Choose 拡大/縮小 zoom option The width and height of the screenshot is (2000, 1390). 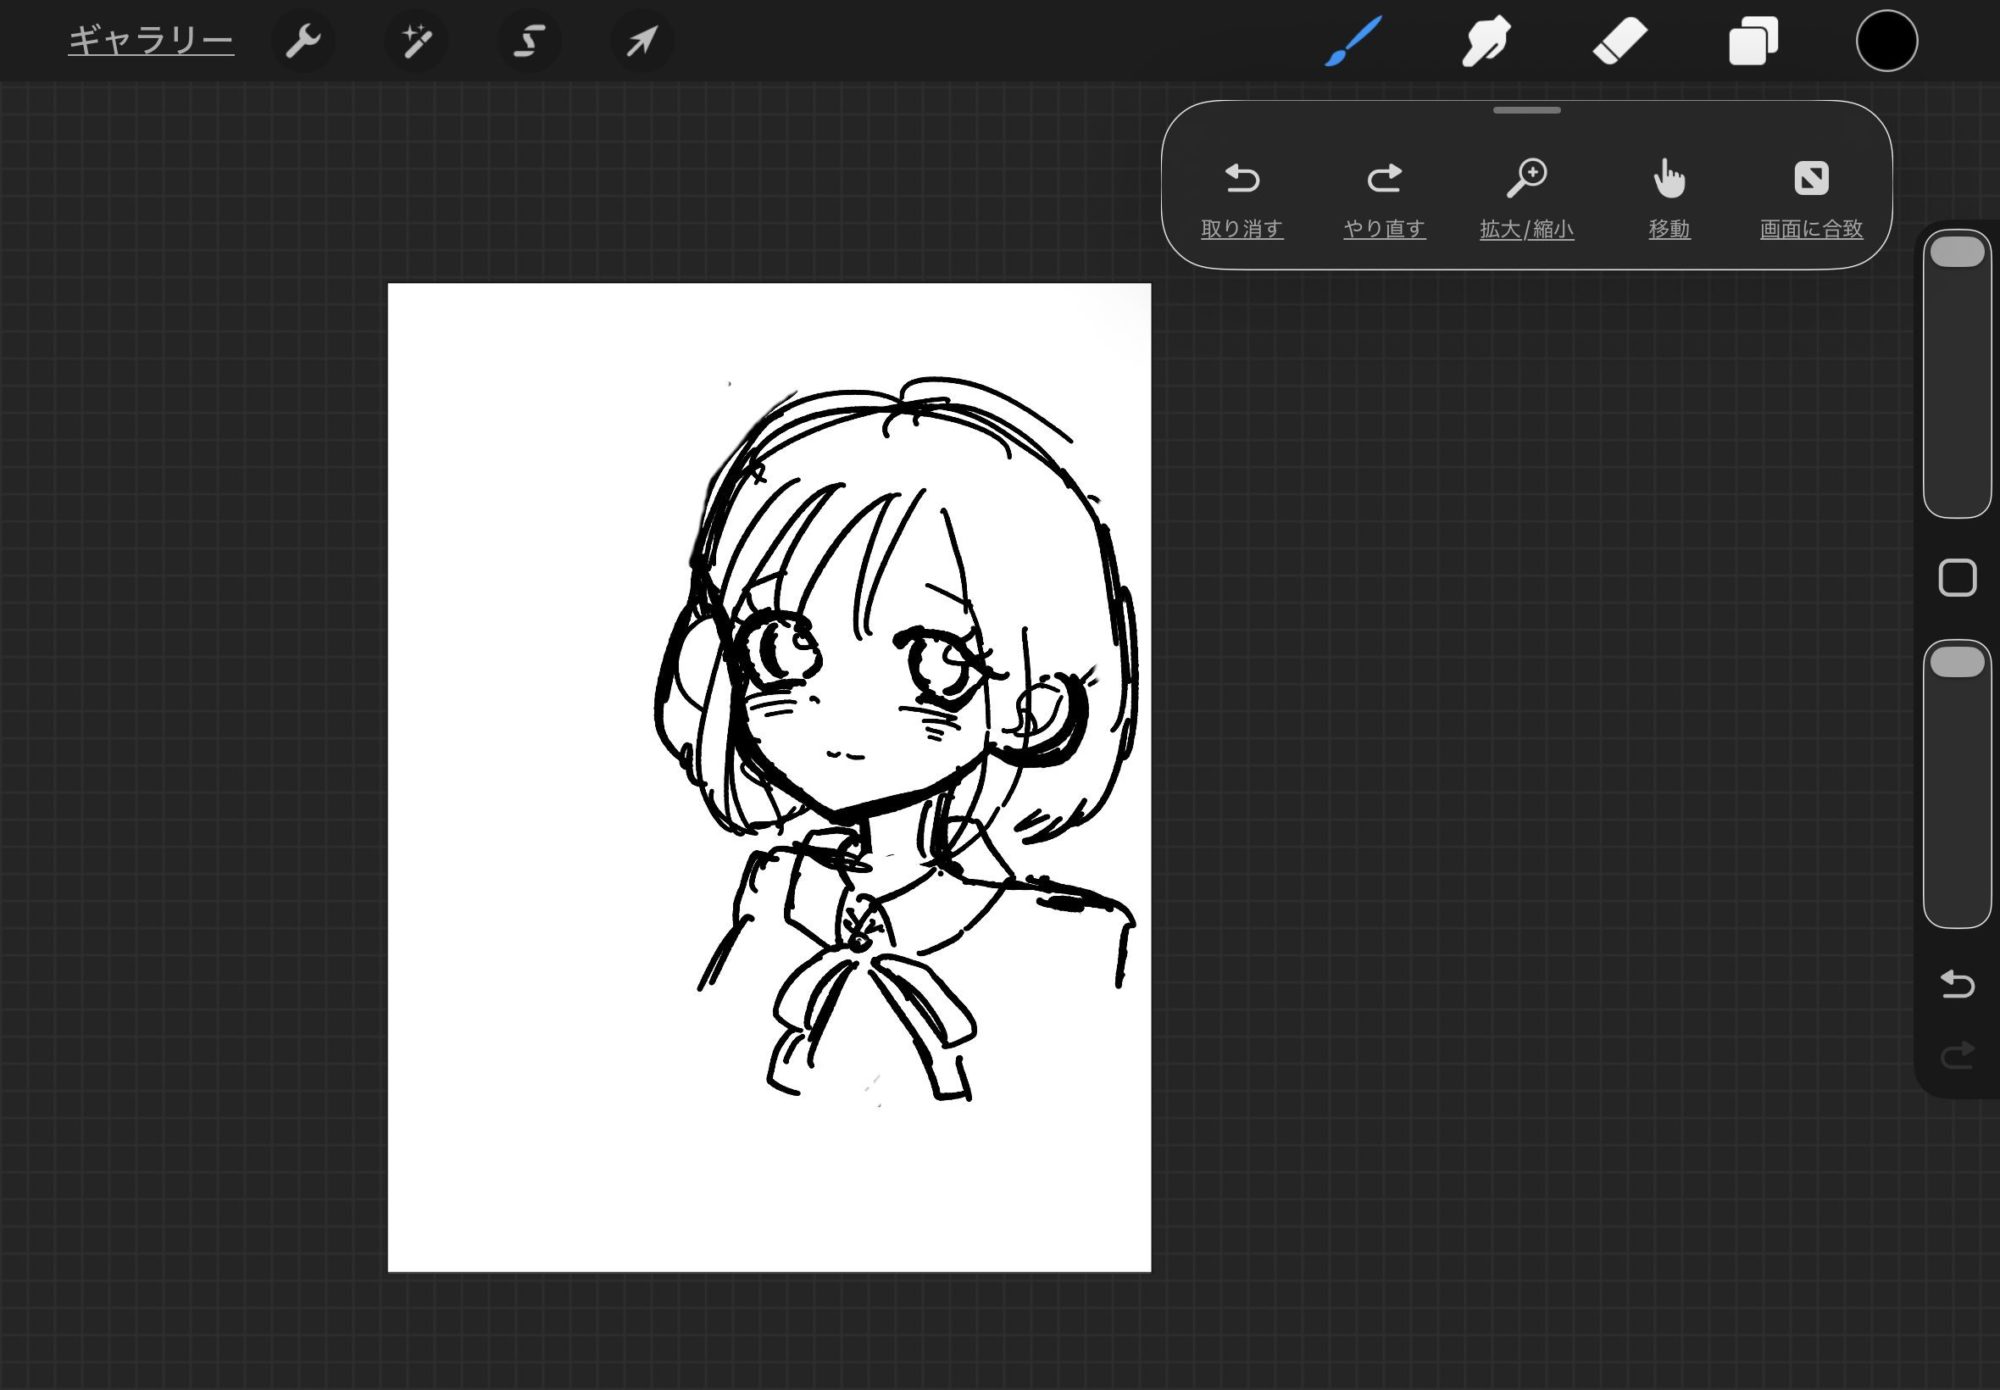click(1527, 199)
